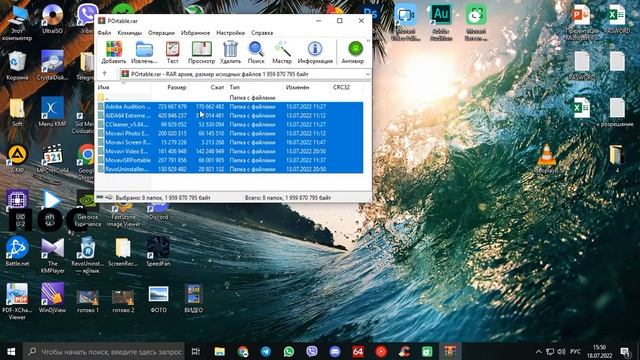The image size is (640, 360).
Task: Click the Поиск (Find) magnifier icon
Action: point(256,52)
